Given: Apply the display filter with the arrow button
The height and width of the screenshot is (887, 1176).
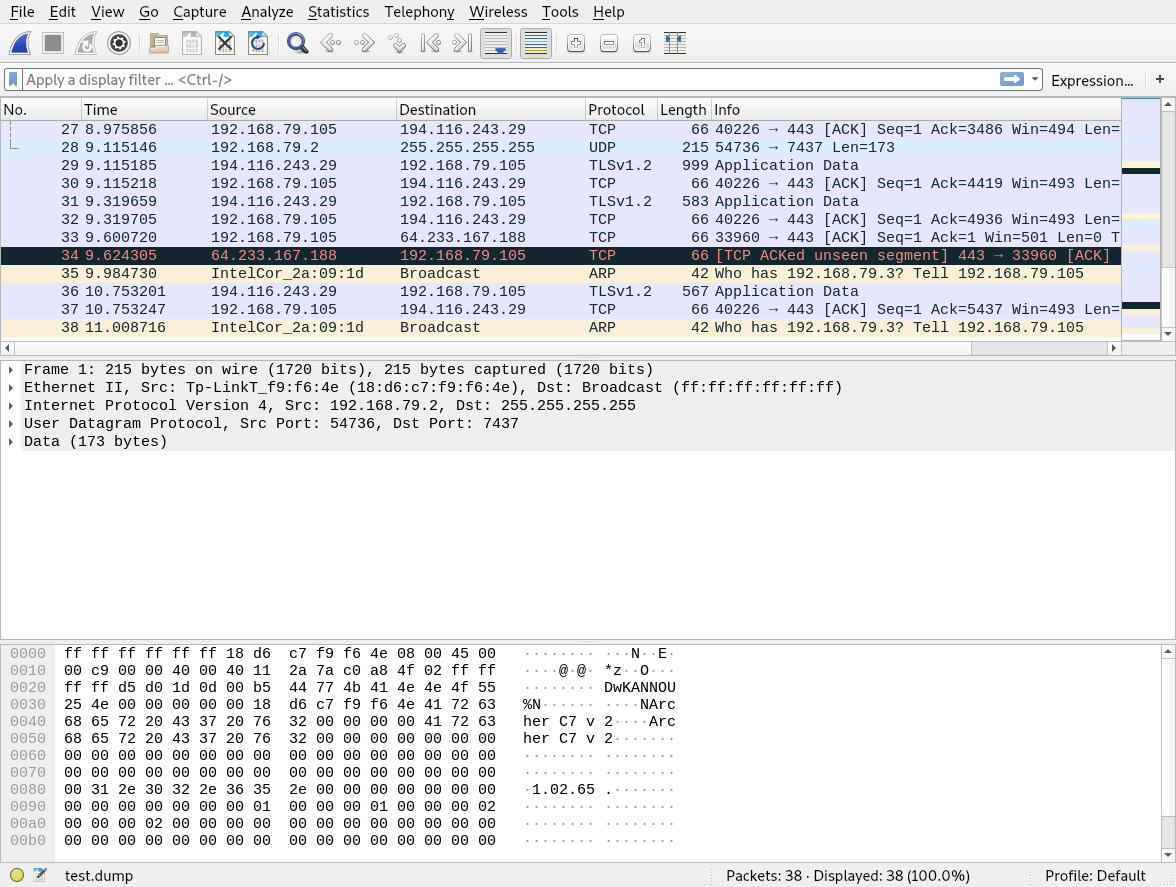Looking at the screenshot, I should point(1012,79).
